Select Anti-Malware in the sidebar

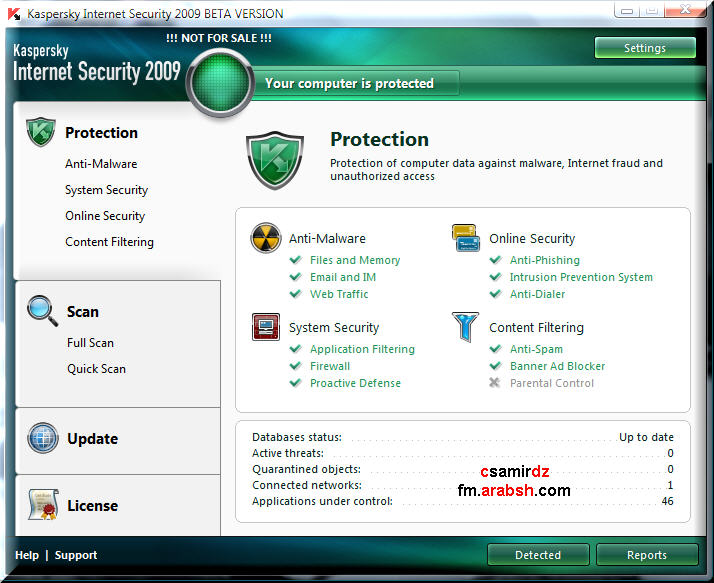101,164
